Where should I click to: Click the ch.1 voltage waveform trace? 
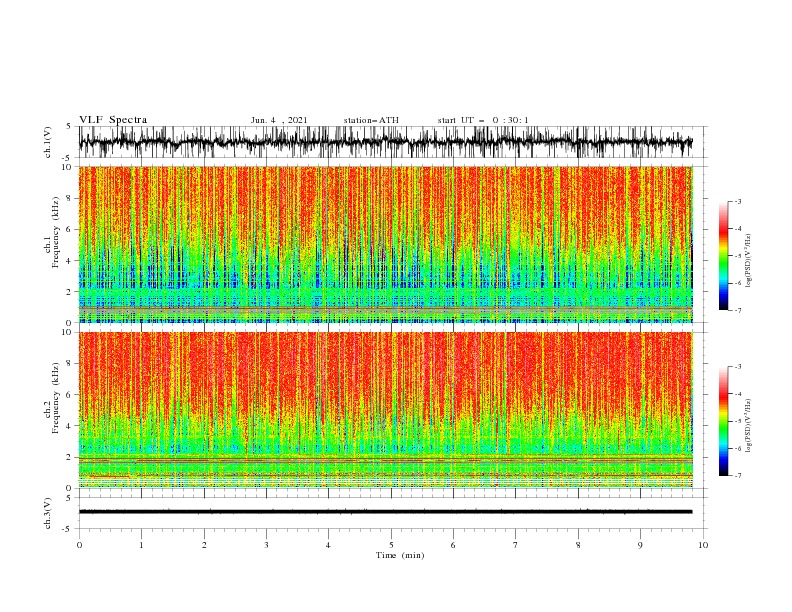tap(385, 142)
